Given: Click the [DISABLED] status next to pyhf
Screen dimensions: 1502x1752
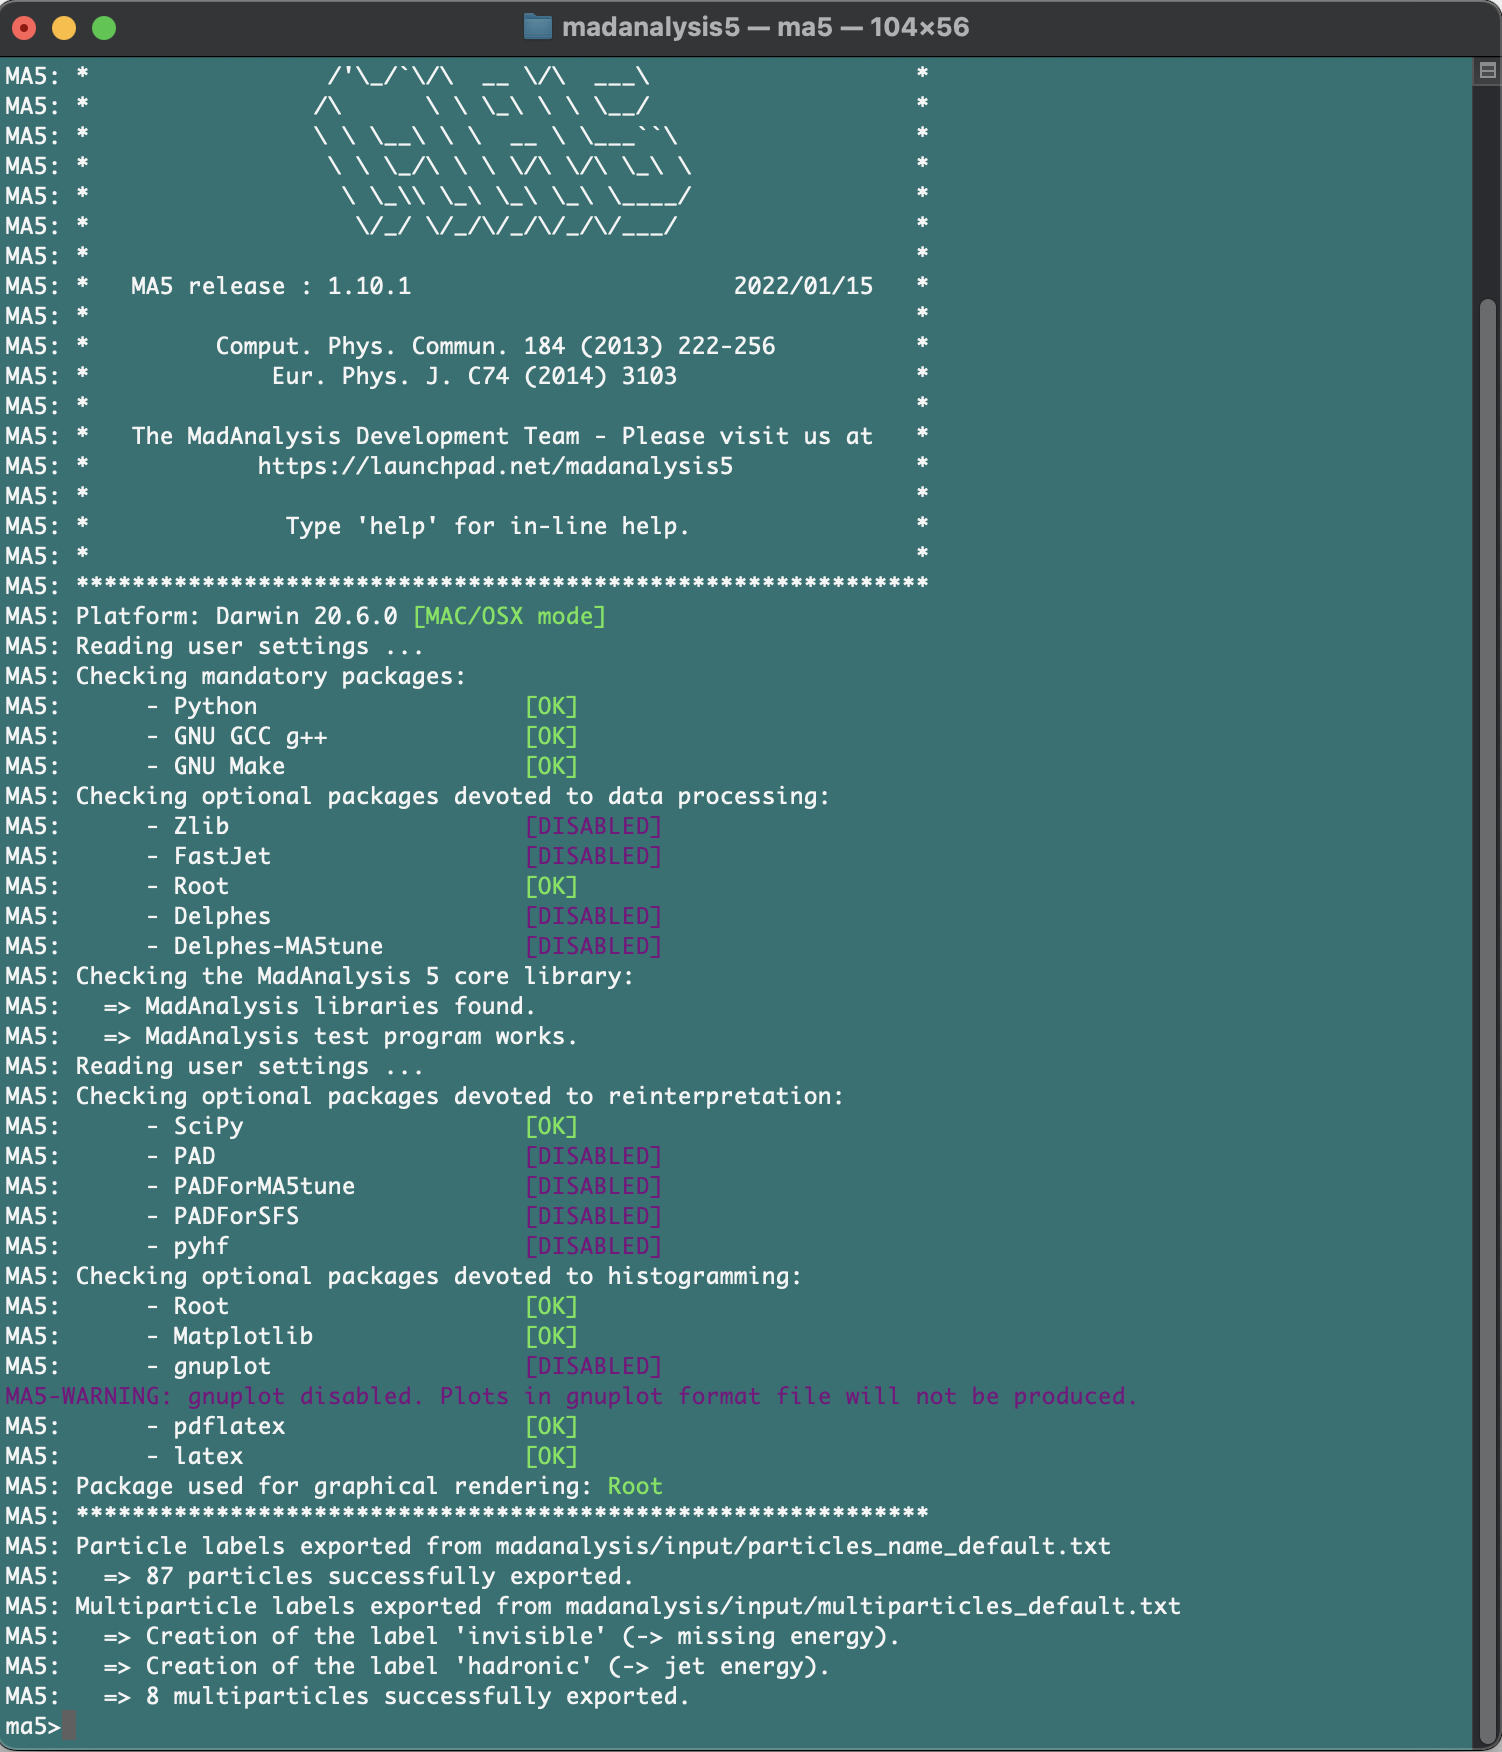Looking at the screenshot, I should tap(593, 1246).
